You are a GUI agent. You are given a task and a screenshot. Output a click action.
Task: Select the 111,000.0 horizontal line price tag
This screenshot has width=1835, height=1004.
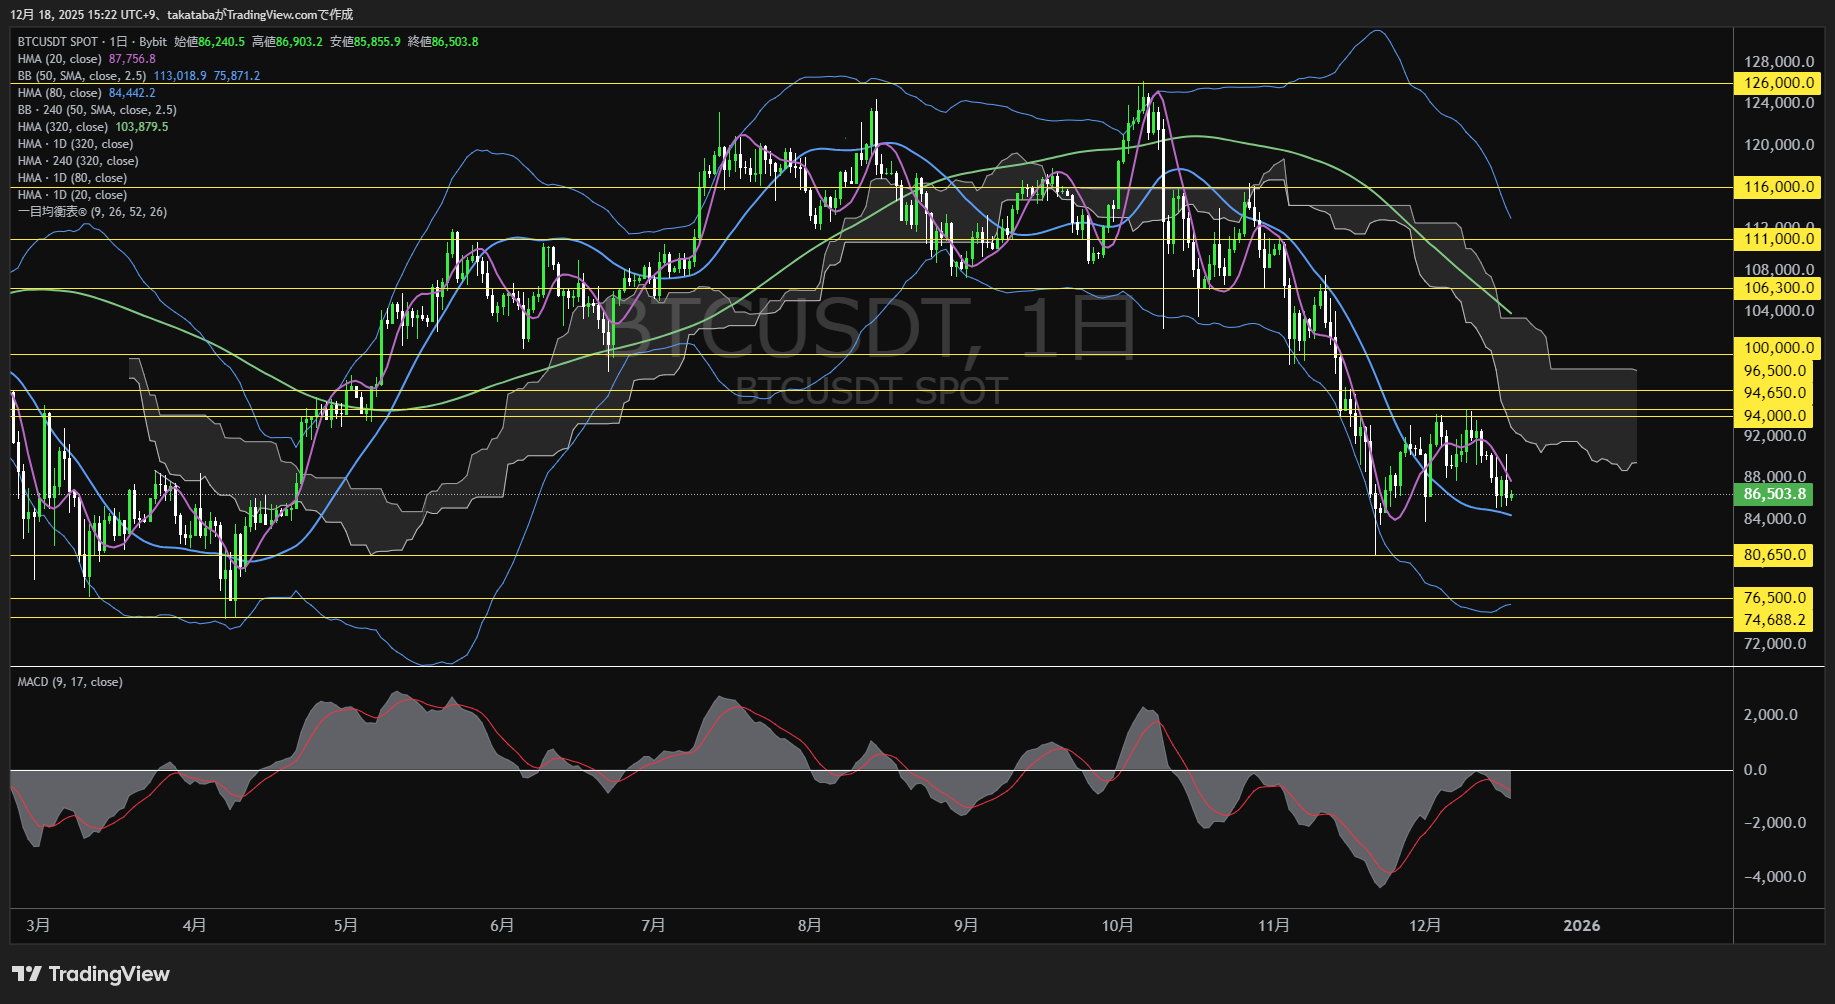[x=1778, y=239]
